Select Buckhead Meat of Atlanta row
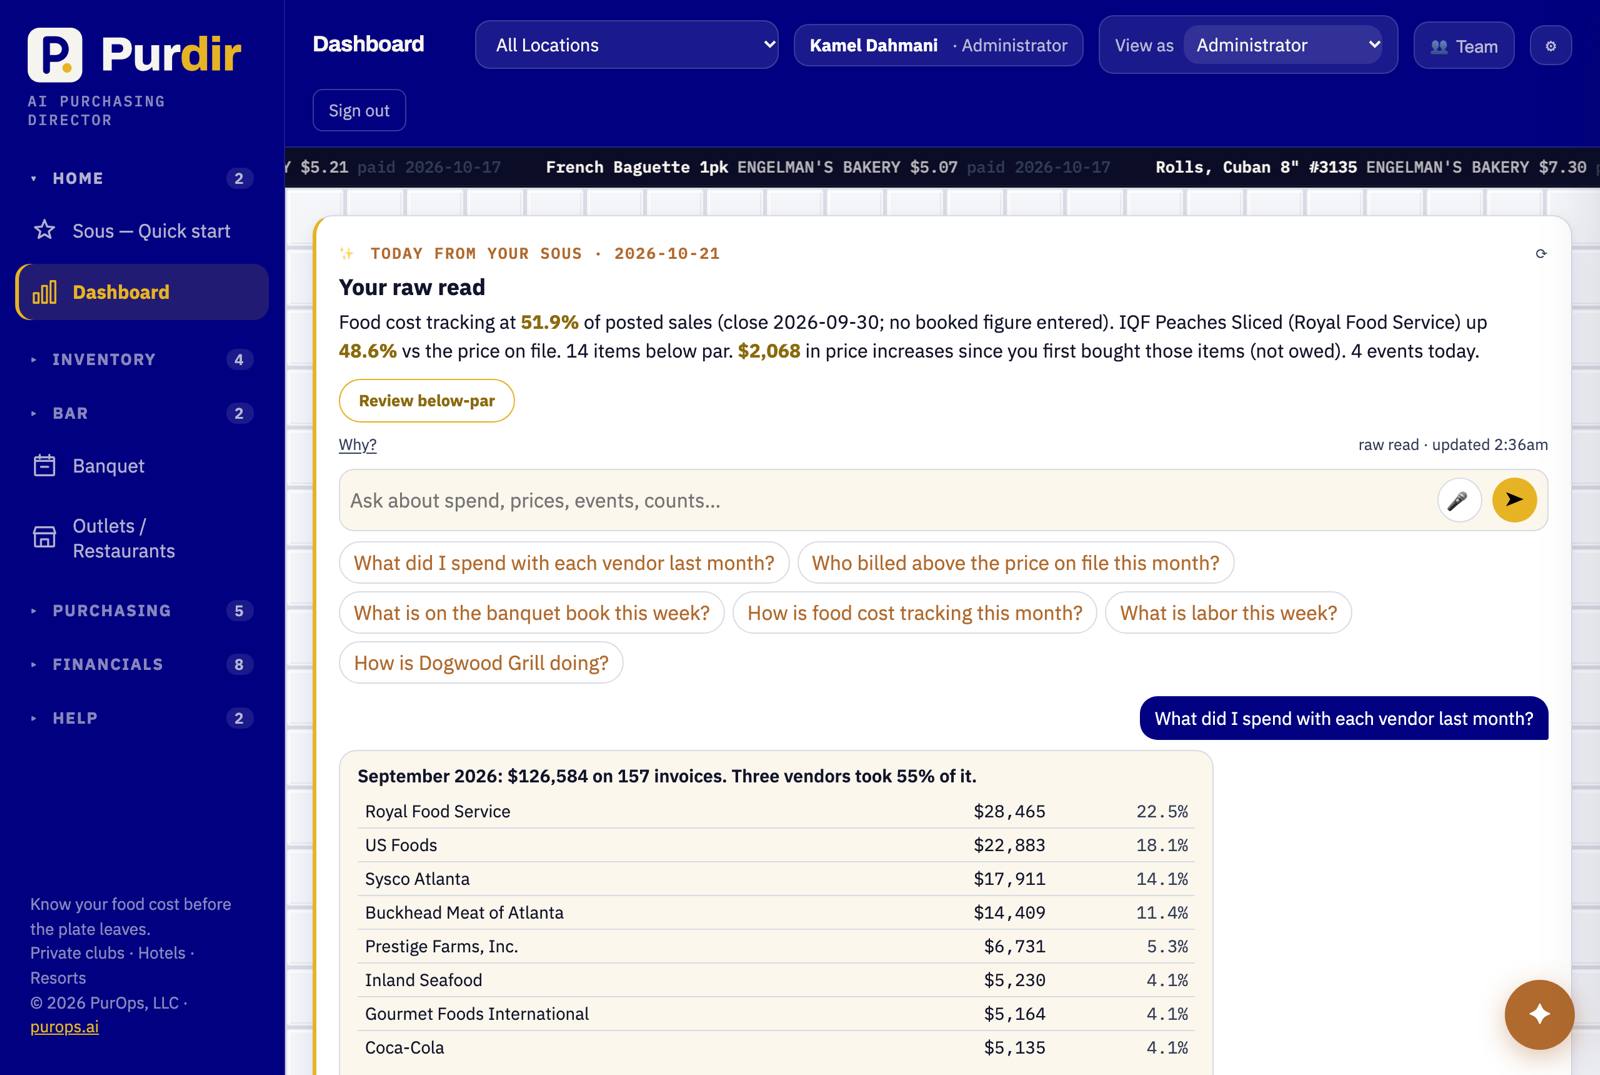The image size is (1600, 1075). [x=776, y=913]
